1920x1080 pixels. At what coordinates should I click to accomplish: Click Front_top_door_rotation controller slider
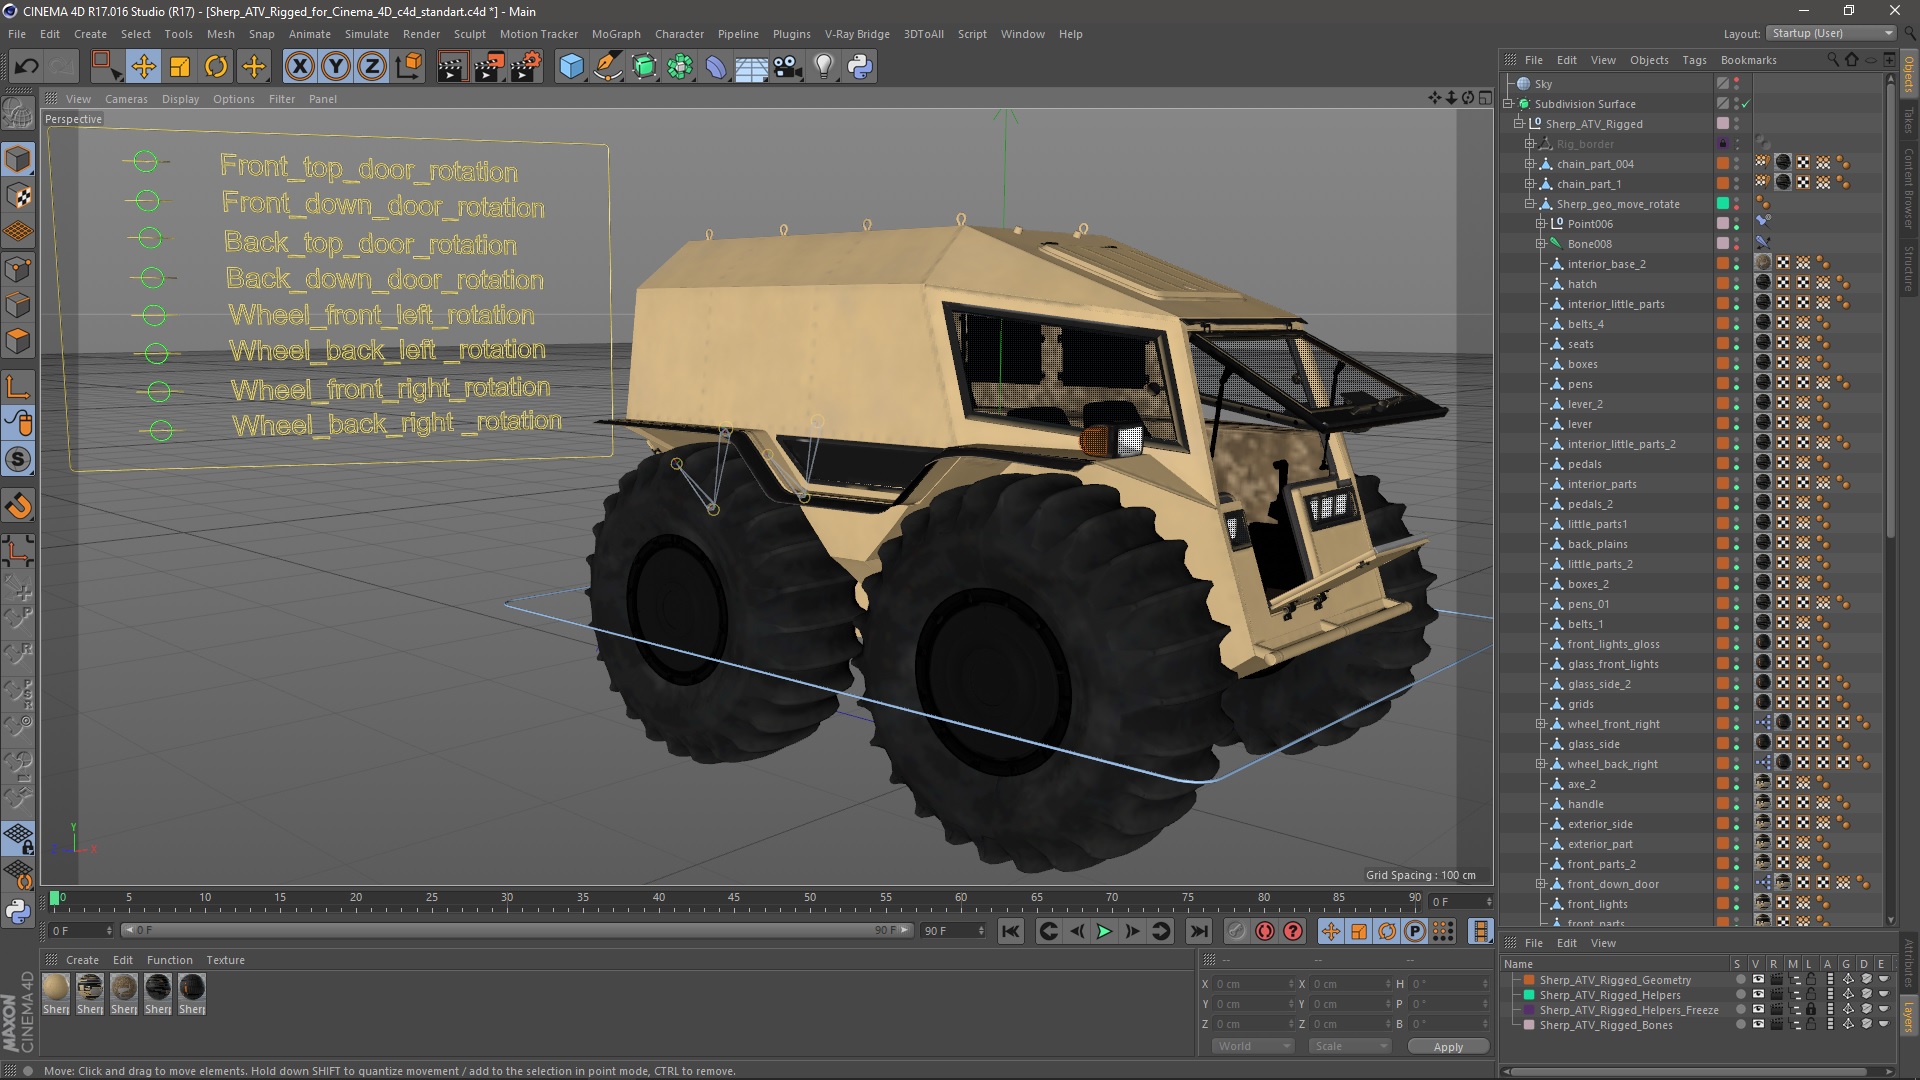pyautogui.click(x=147, y=161)
